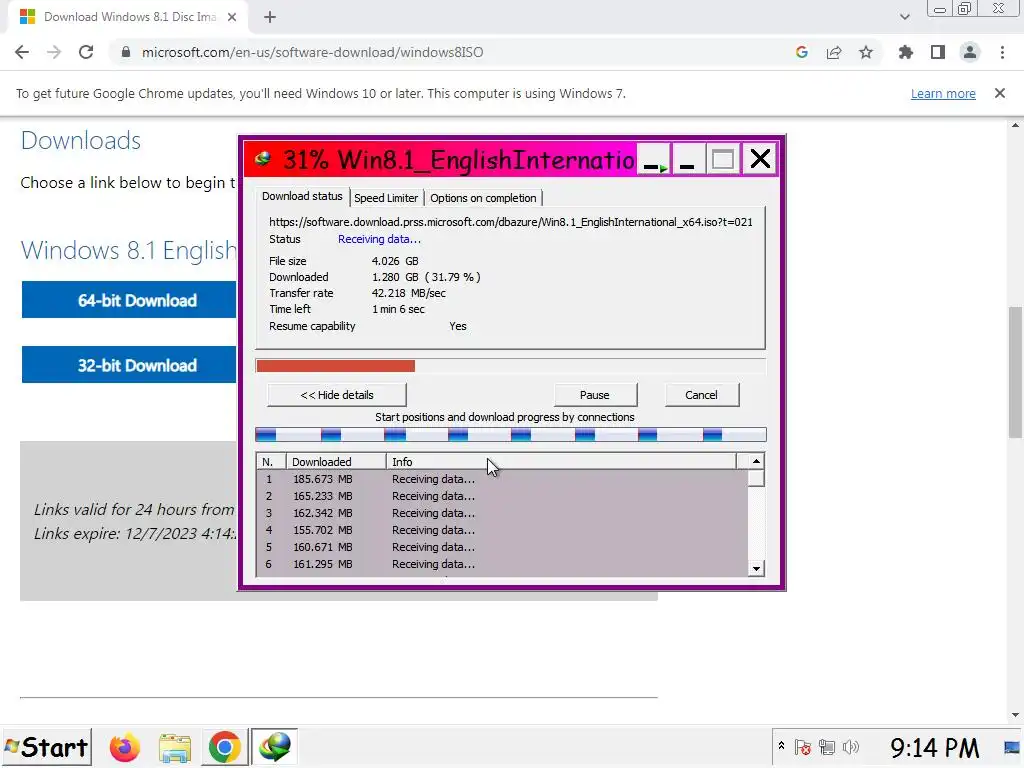1024x768 pixels.
Task: Cancel the download
Action: (x=701, y=394)
